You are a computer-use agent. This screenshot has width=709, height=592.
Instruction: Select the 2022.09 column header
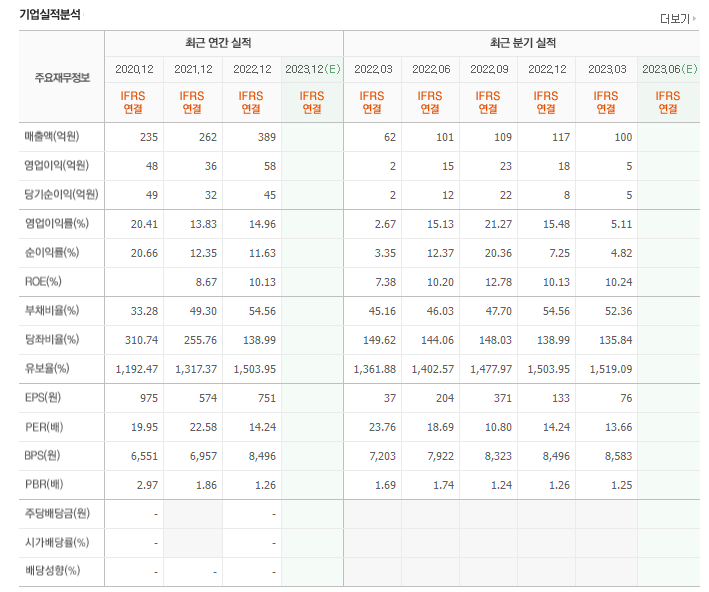[489, 69]
